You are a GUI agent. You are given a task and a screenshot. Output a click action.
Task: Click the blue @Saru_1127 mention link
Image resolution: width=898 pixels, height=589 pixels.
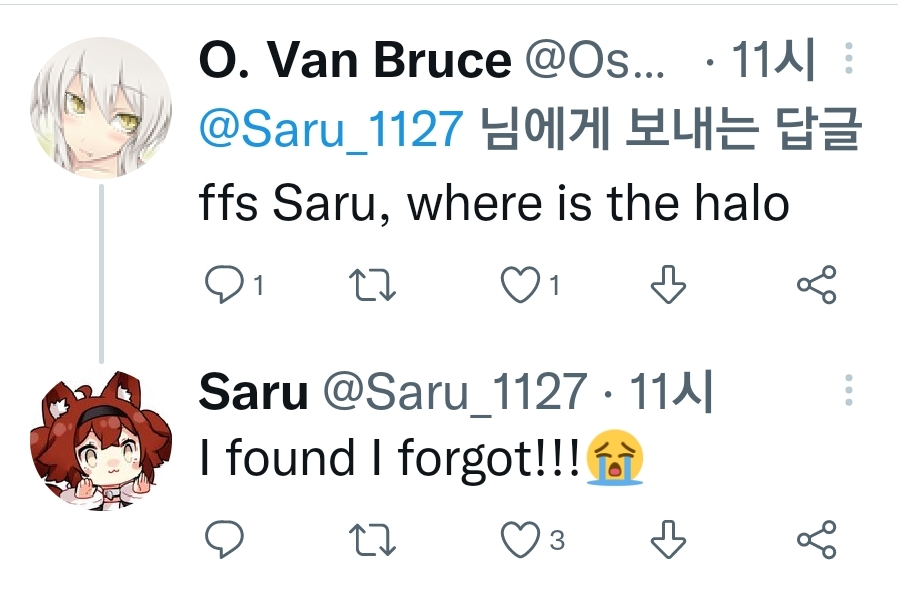coord(332,131)
